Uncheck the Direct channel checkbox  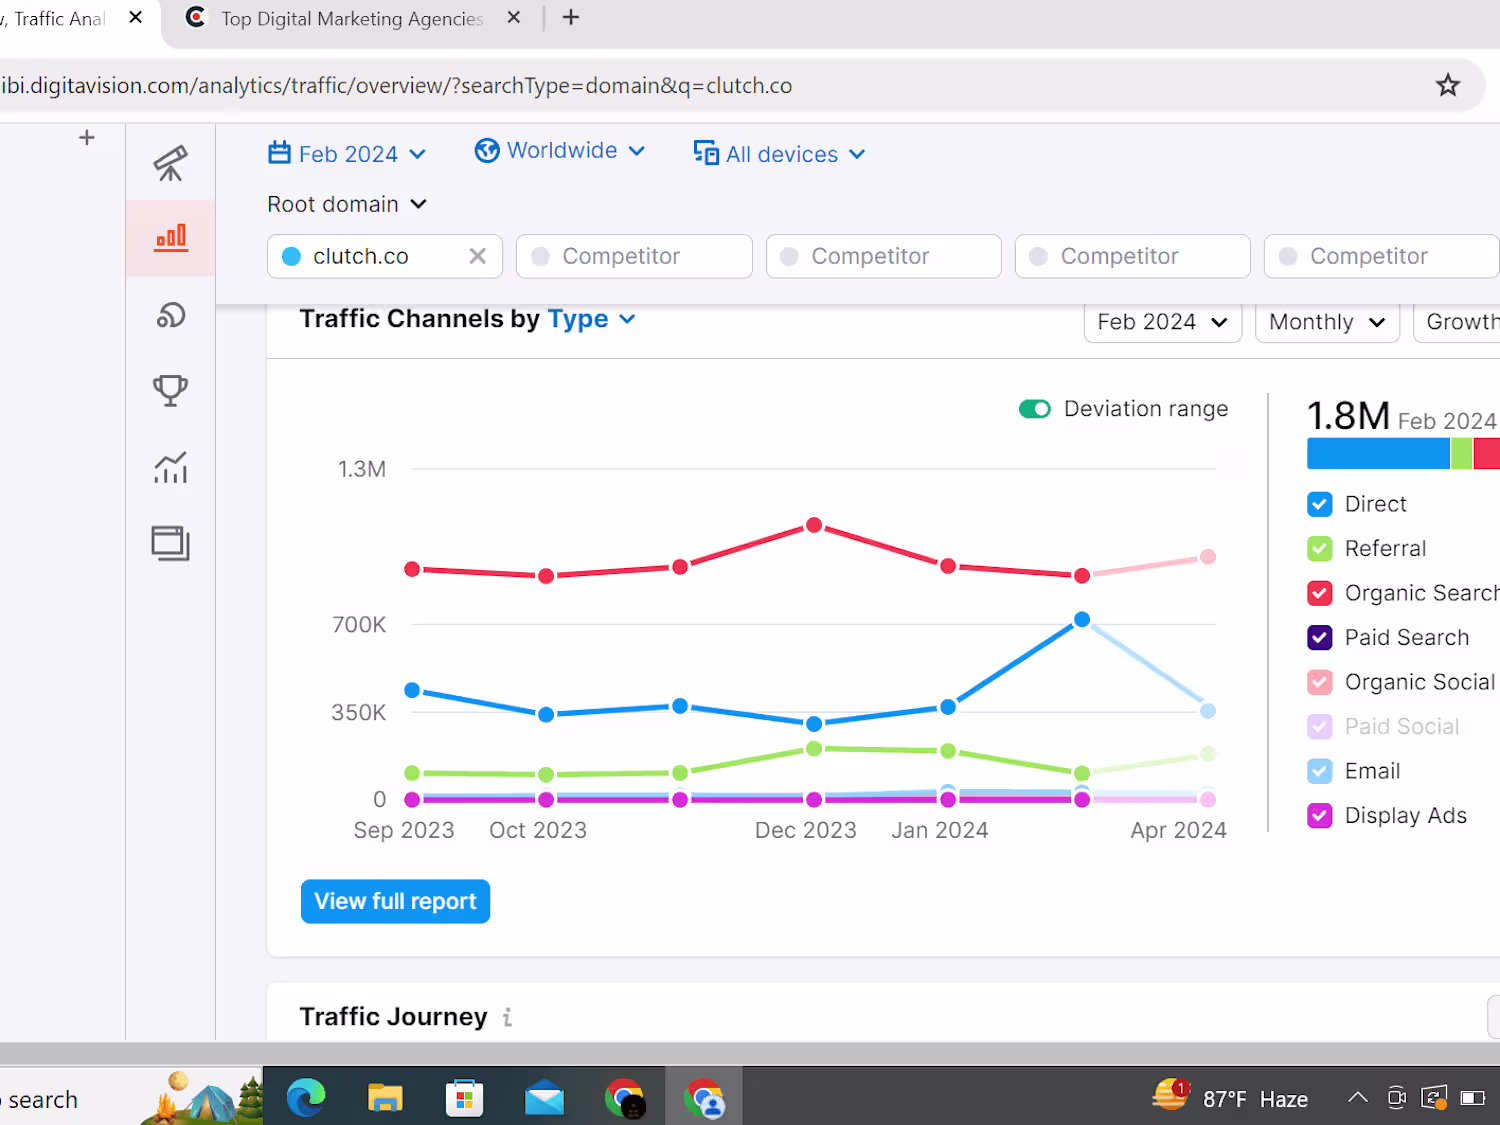(x=1319, y=504)
